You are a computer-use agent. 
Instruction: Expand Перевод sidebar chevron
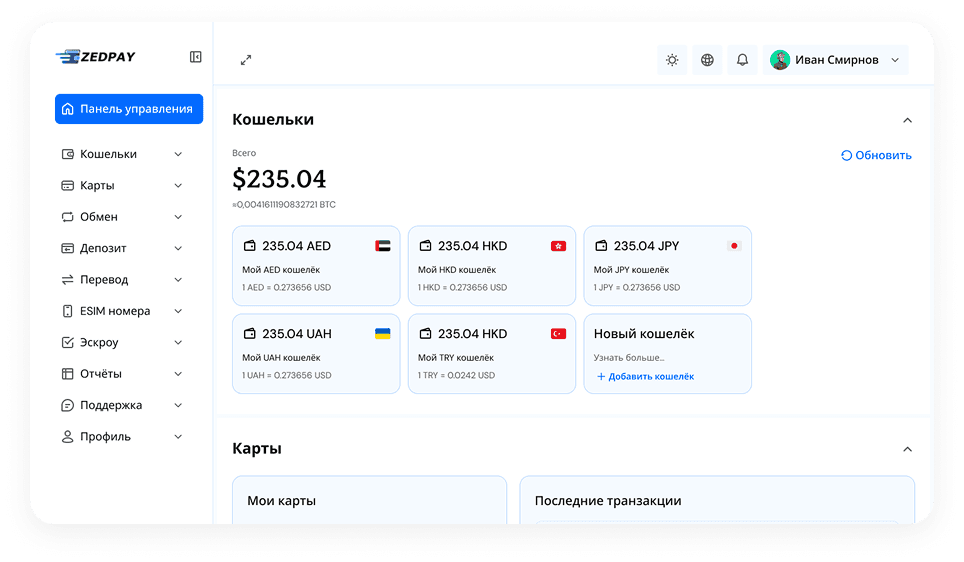pos(178,280)
